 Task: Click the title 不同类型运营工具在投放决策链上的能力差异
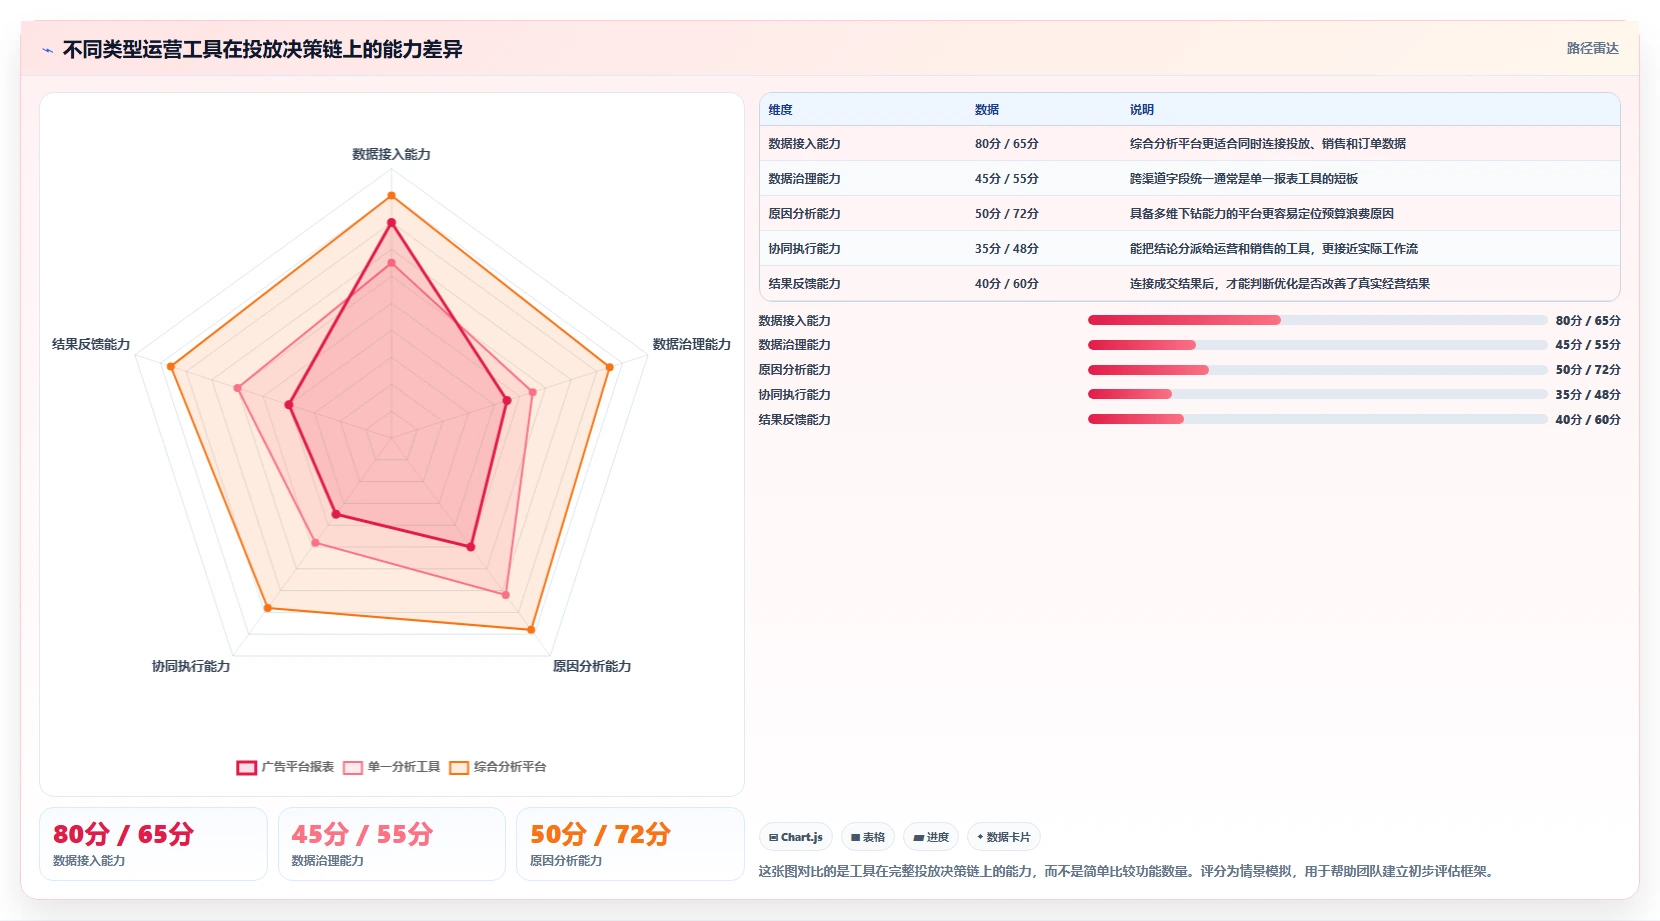coord(263,50)
